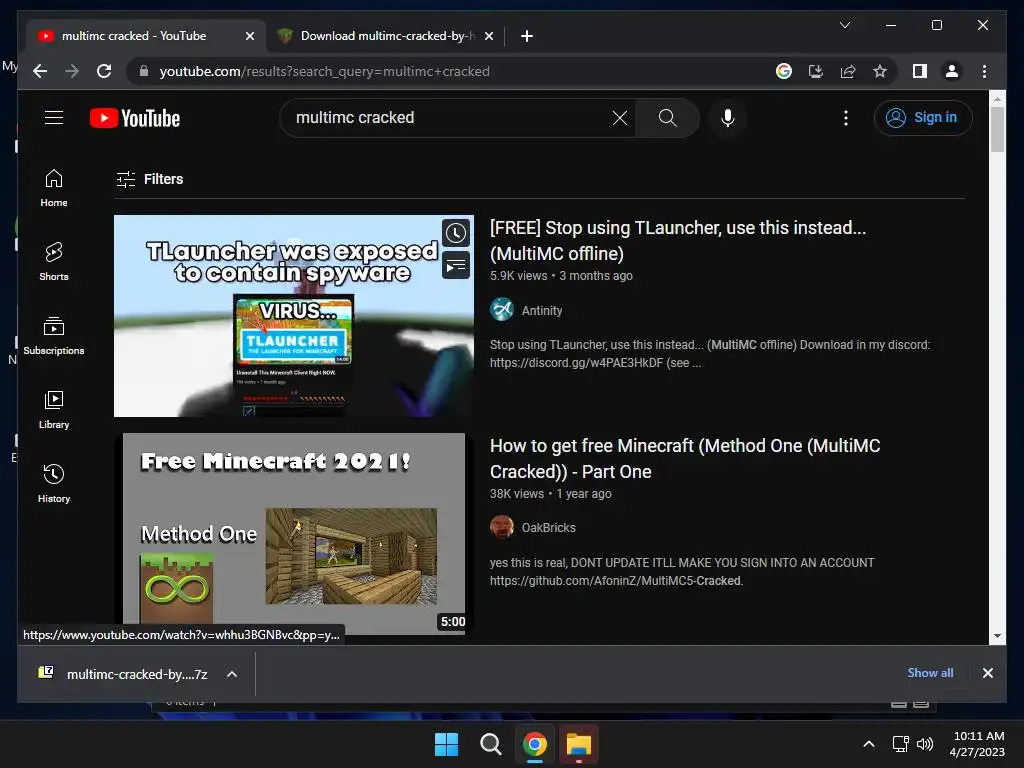This screenshot has height=768, width=1024.
Task: Open Windows taskbar search
Action: [x=490, y=744]
